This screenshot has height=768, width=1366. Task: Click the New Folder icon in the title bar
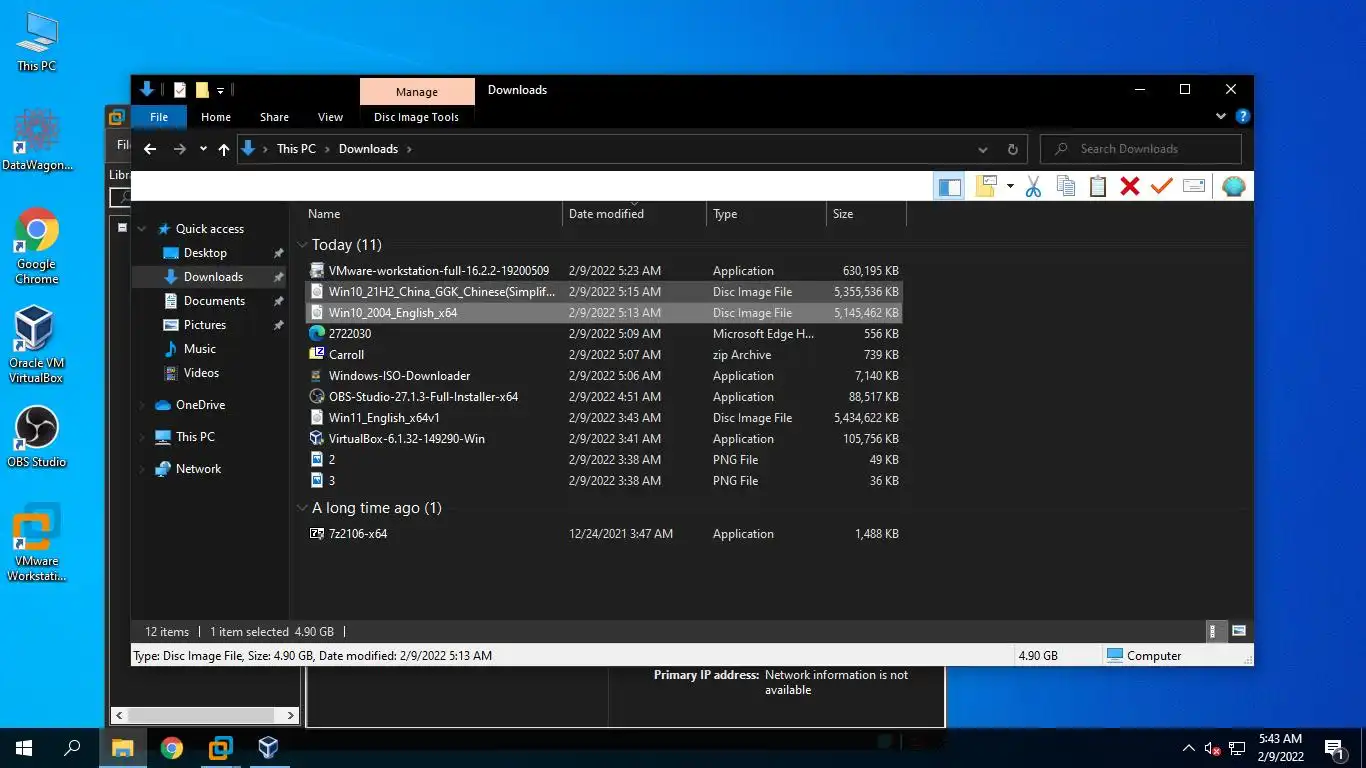coord(202,90)
